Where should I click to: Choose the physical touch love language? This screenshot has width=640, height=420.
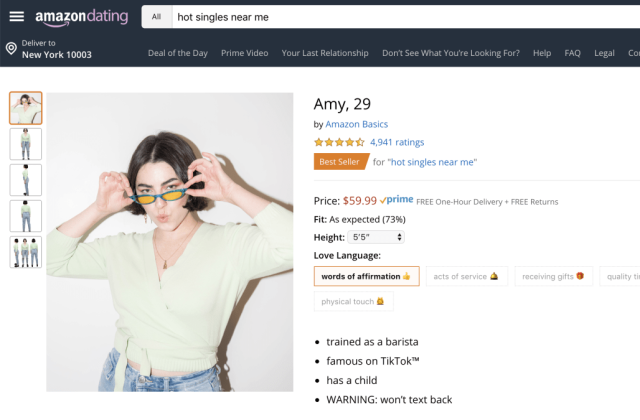353,301
